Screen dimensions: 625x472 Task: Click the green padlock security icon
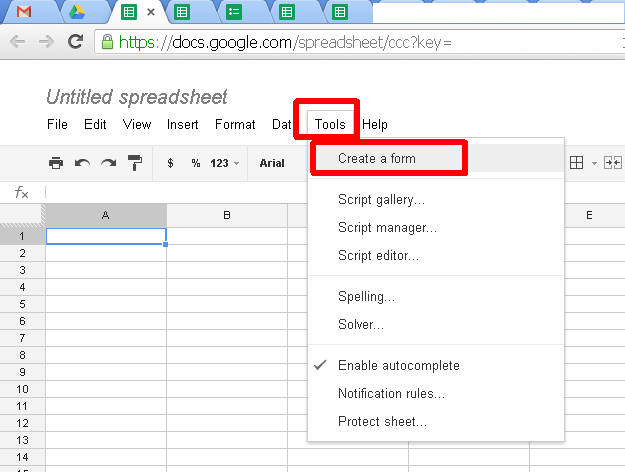click(107, 41)
